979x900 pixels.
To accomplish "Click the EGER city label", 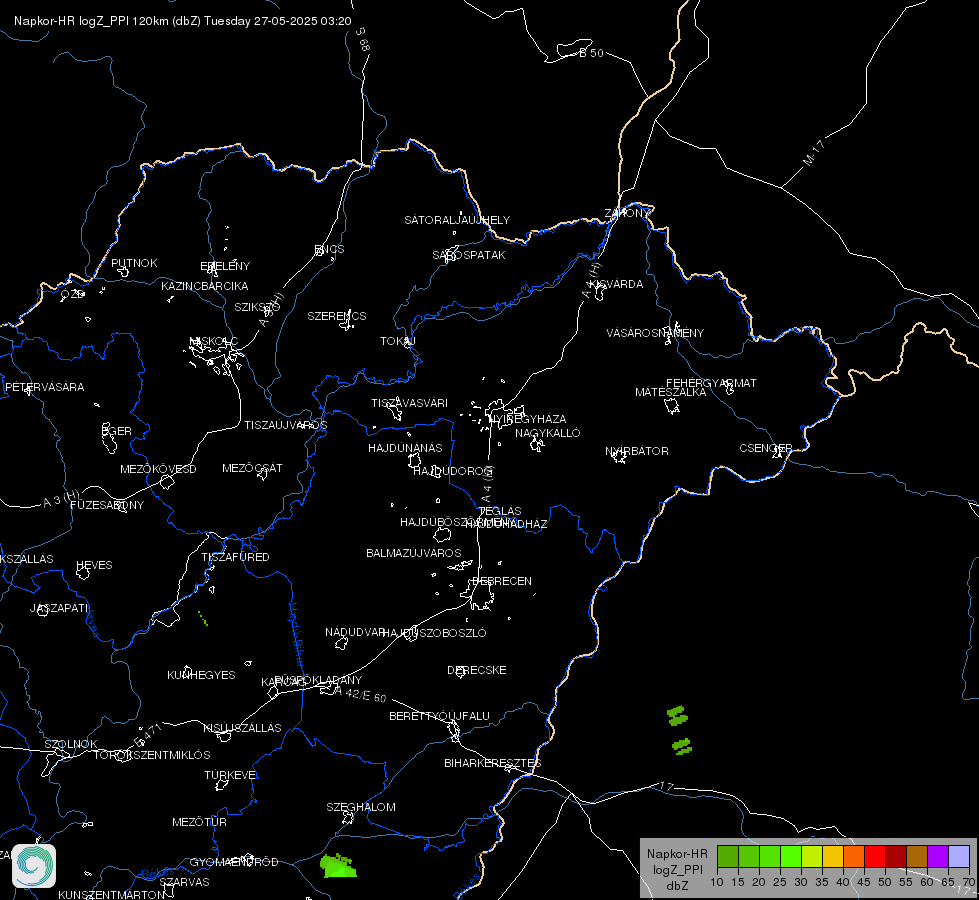I will click(x=117, y=431).
